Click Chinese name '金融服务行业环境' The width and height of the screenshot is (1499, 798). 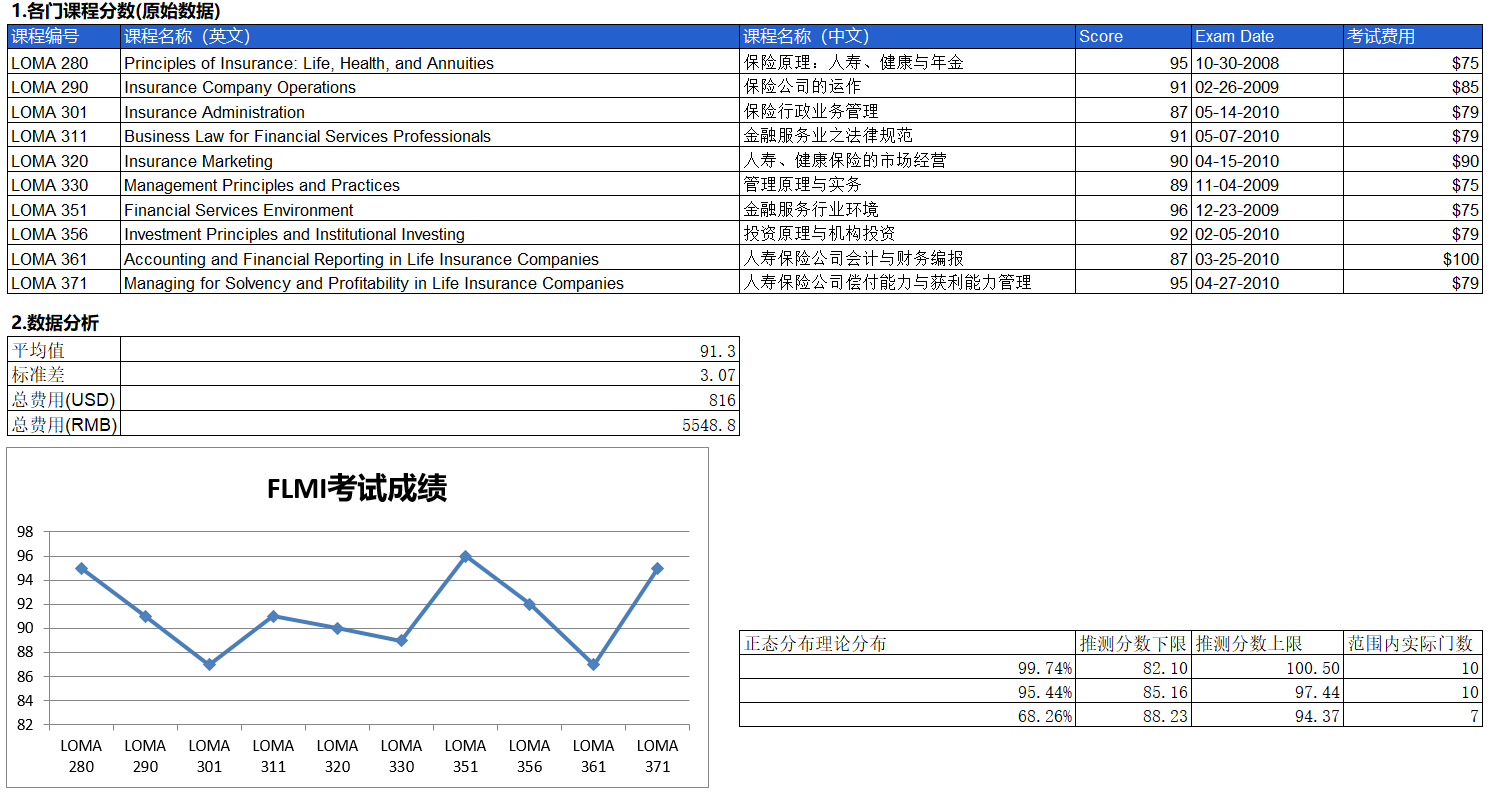point(908,209)
